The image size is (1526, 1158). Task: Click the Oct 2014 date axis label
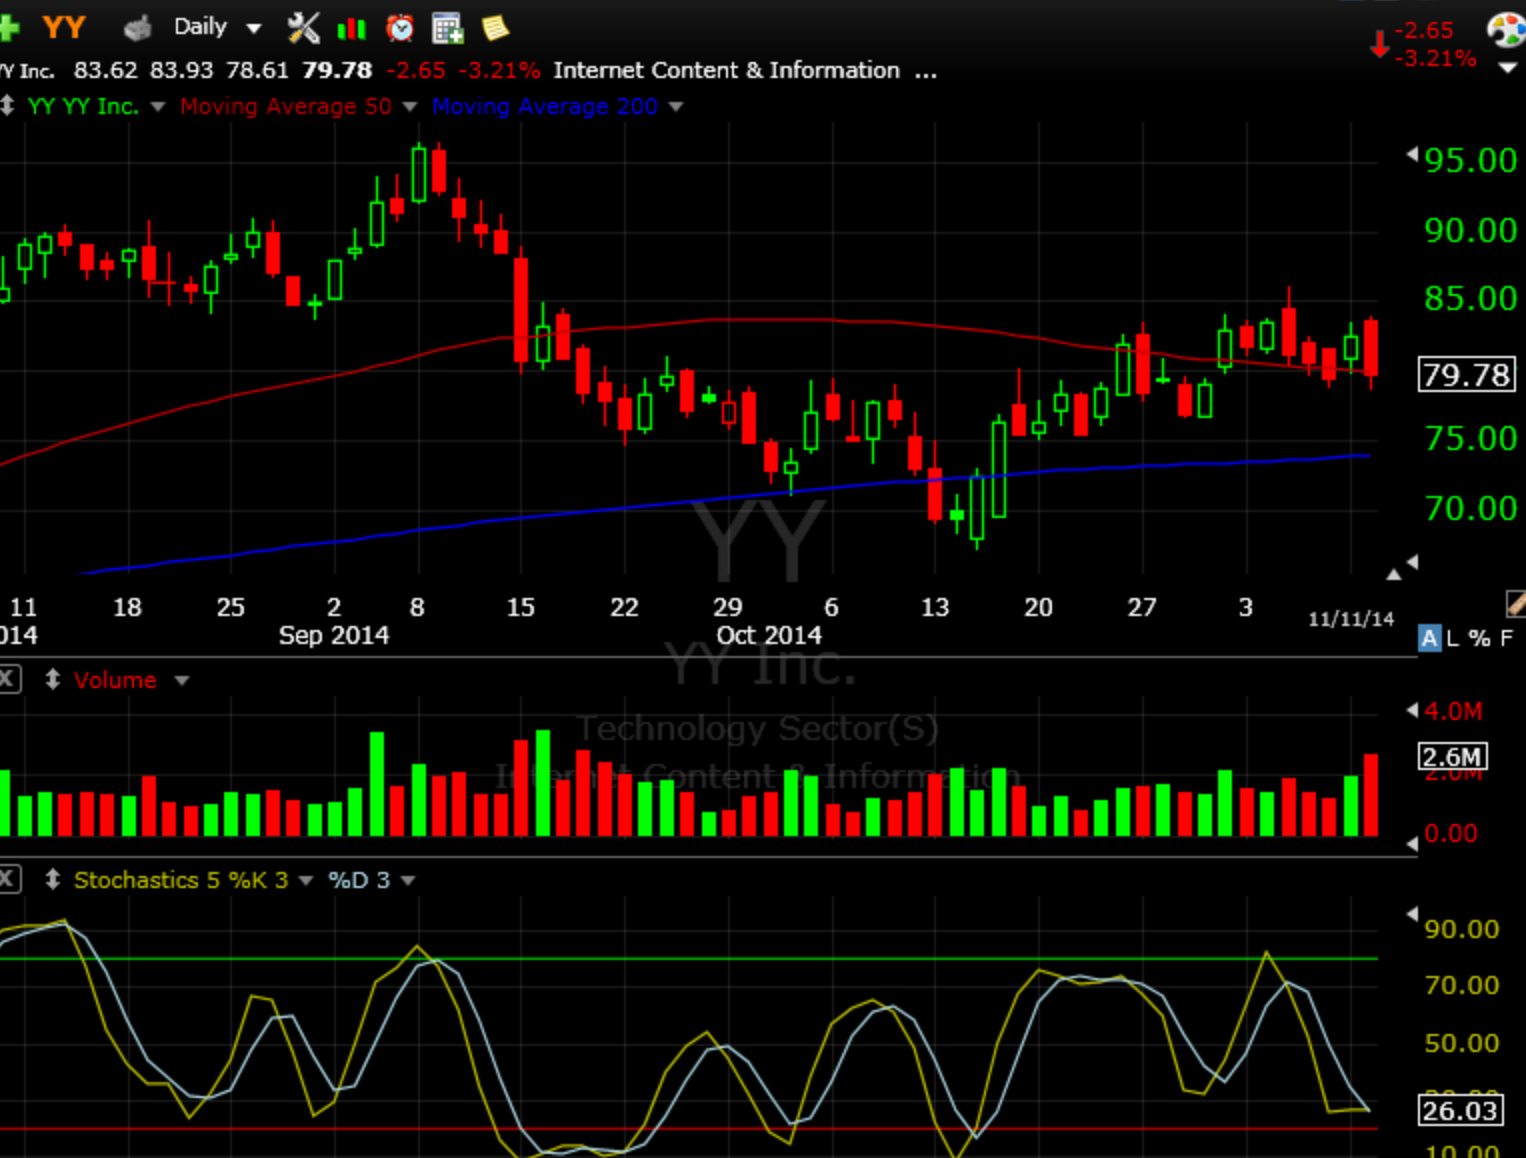768,635
